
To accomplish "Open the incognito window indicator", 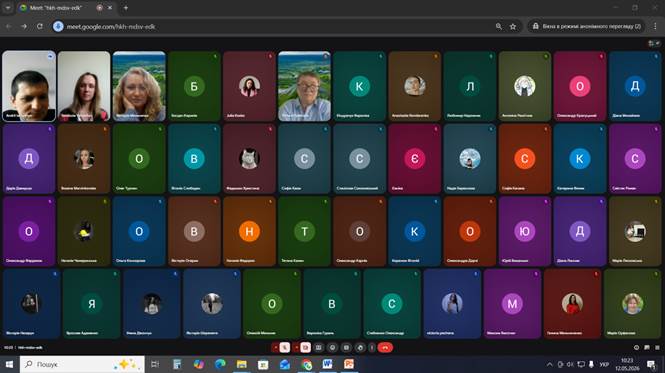I will [587, 26].
